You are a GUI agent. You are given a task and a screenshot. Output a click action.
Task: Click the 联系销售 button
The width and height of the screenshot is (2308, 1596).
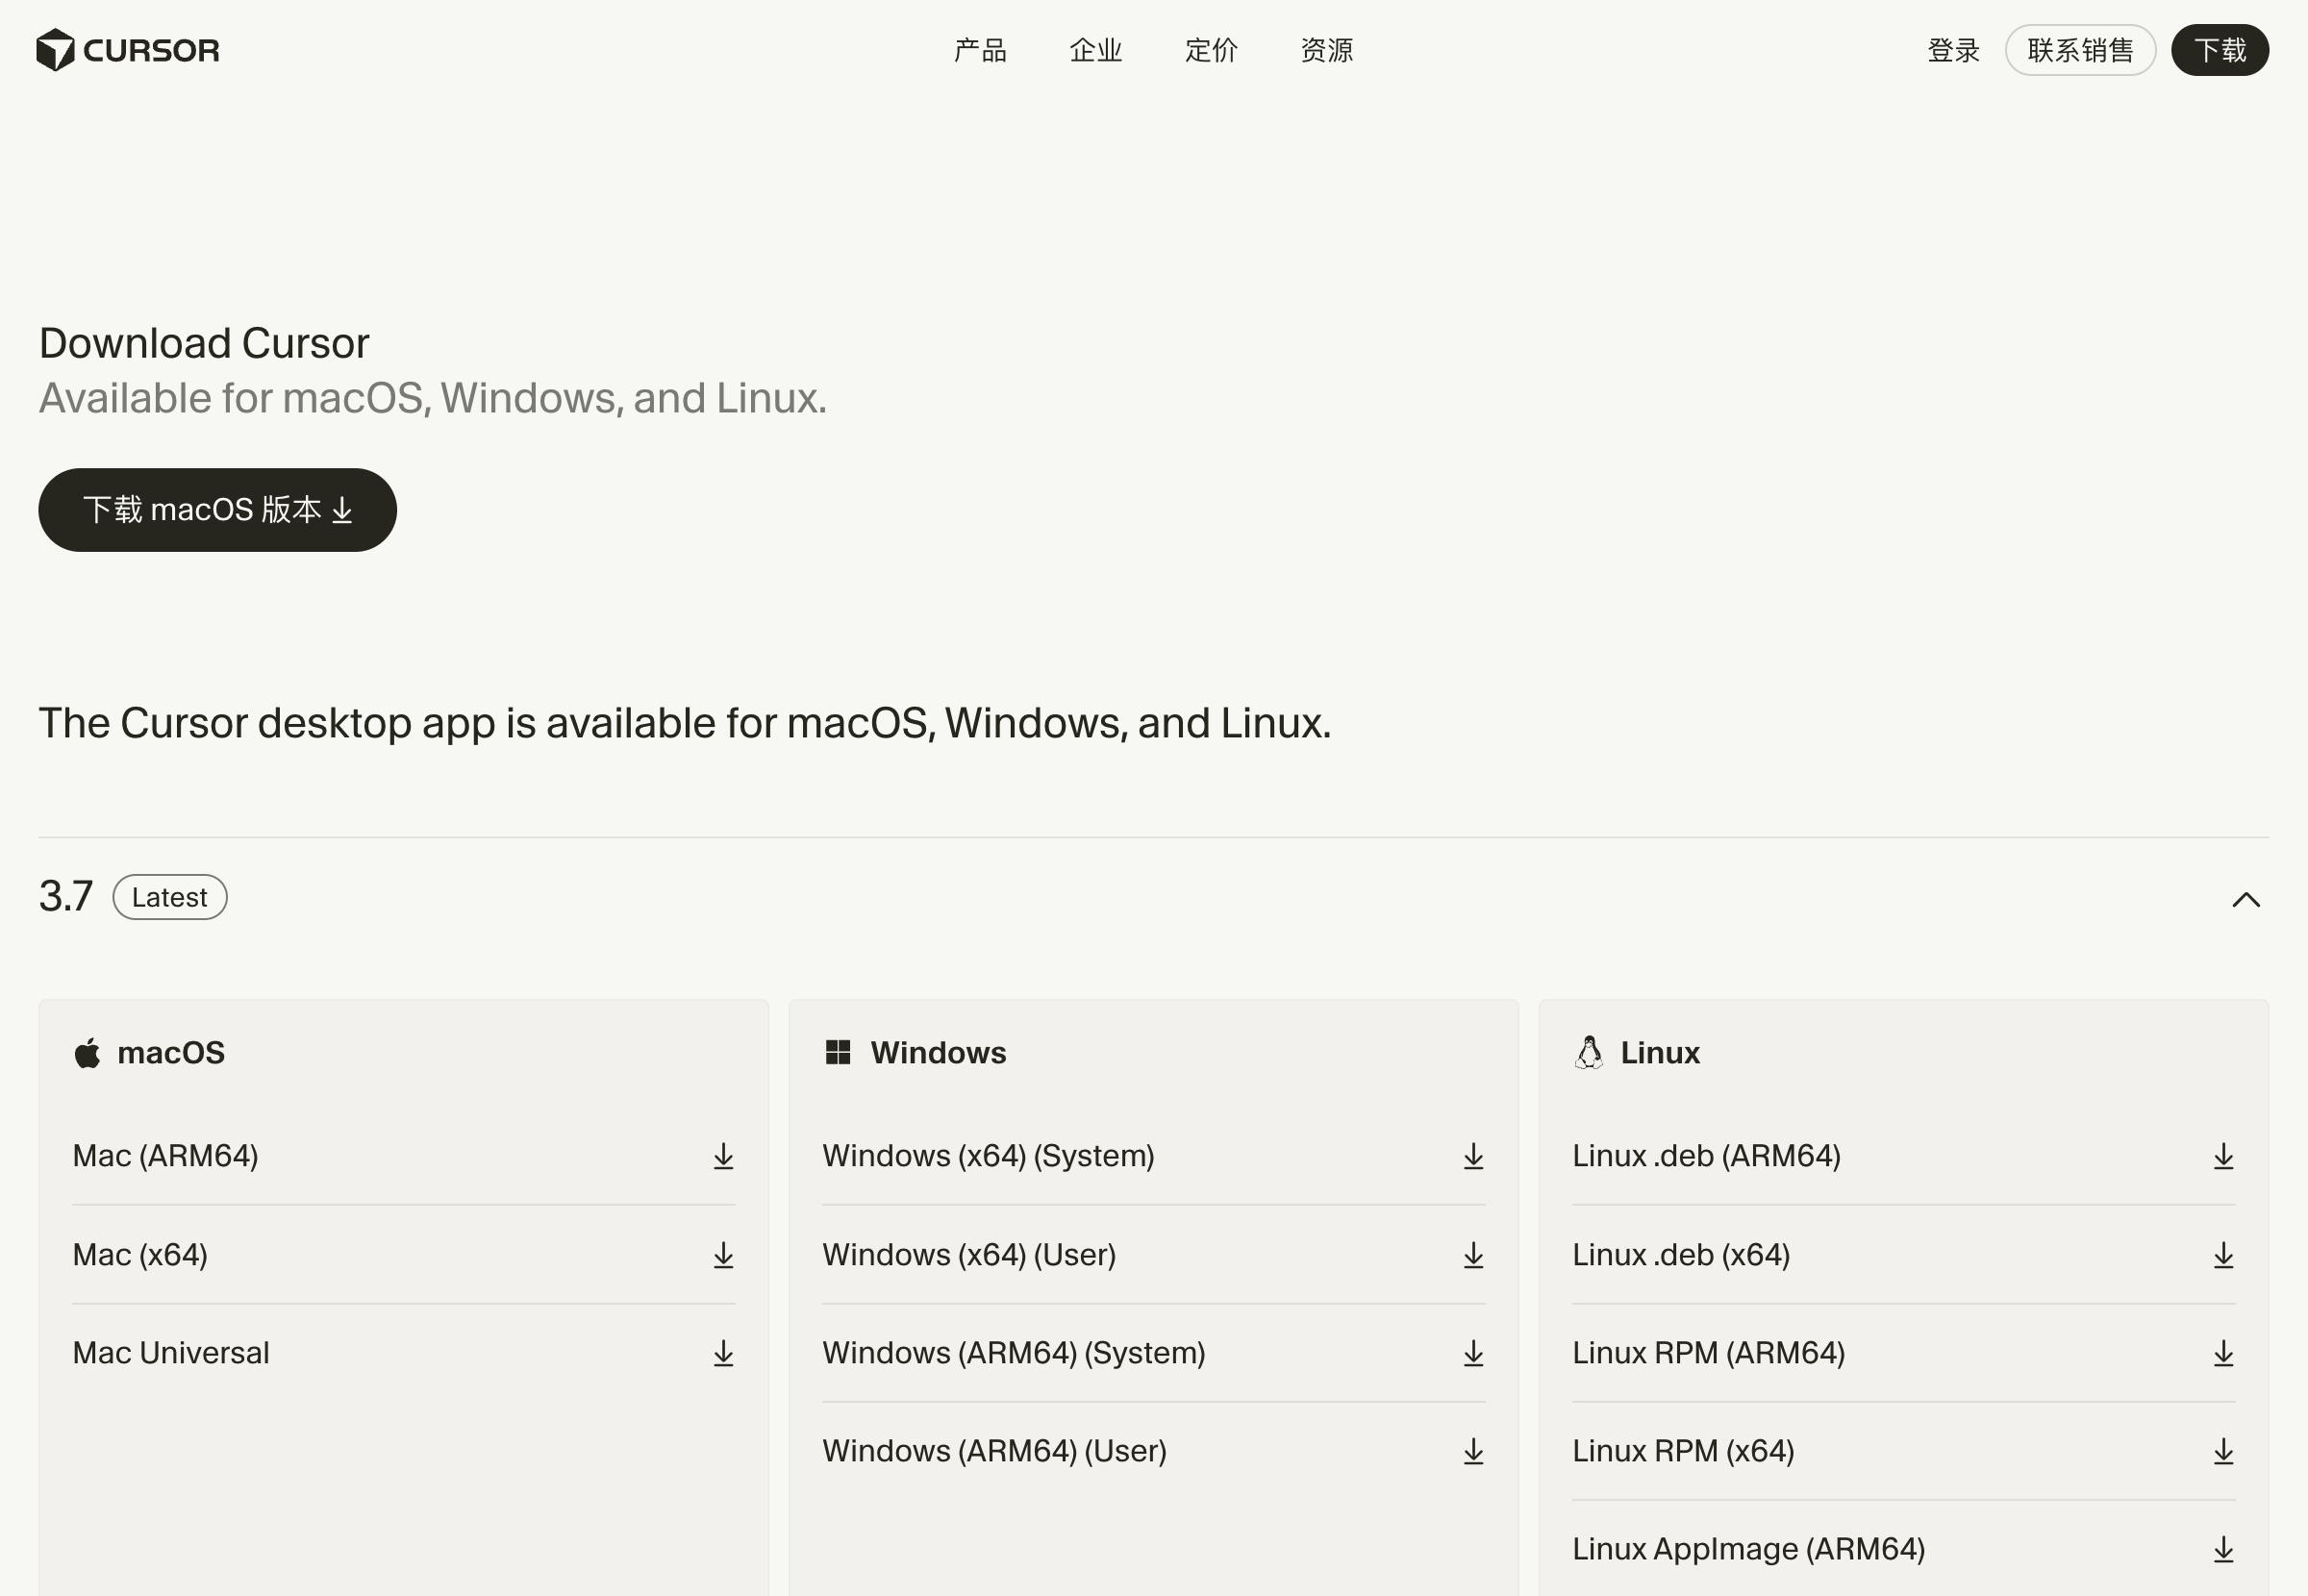[2080, 50]
